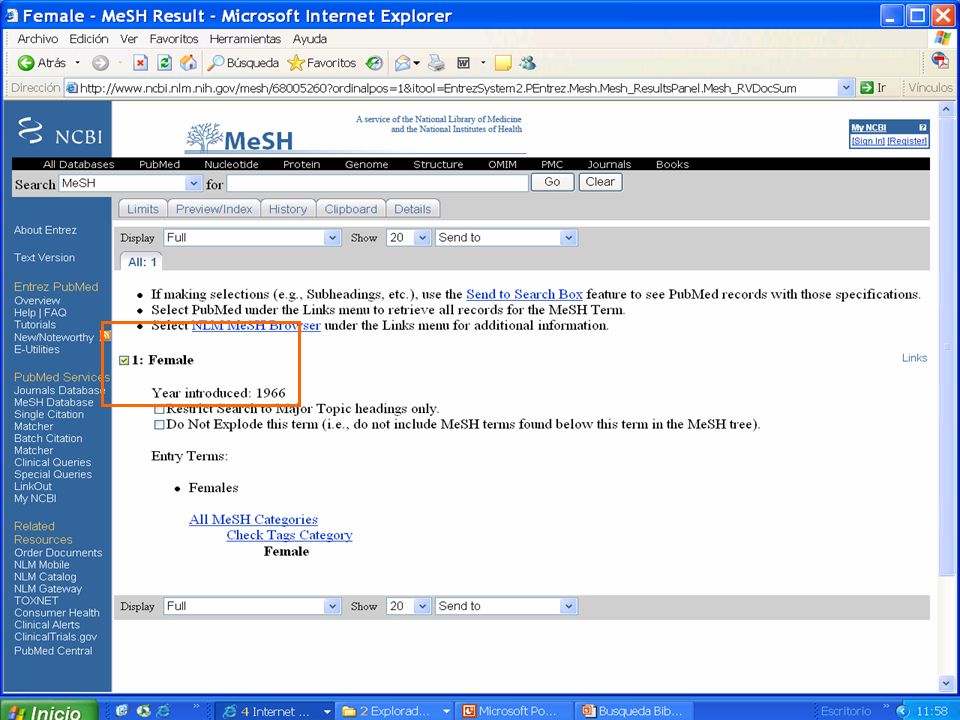Screen dimensions: 960x720
Task: Expand the address bar dropdown
Action: click(x=846, y=88)
